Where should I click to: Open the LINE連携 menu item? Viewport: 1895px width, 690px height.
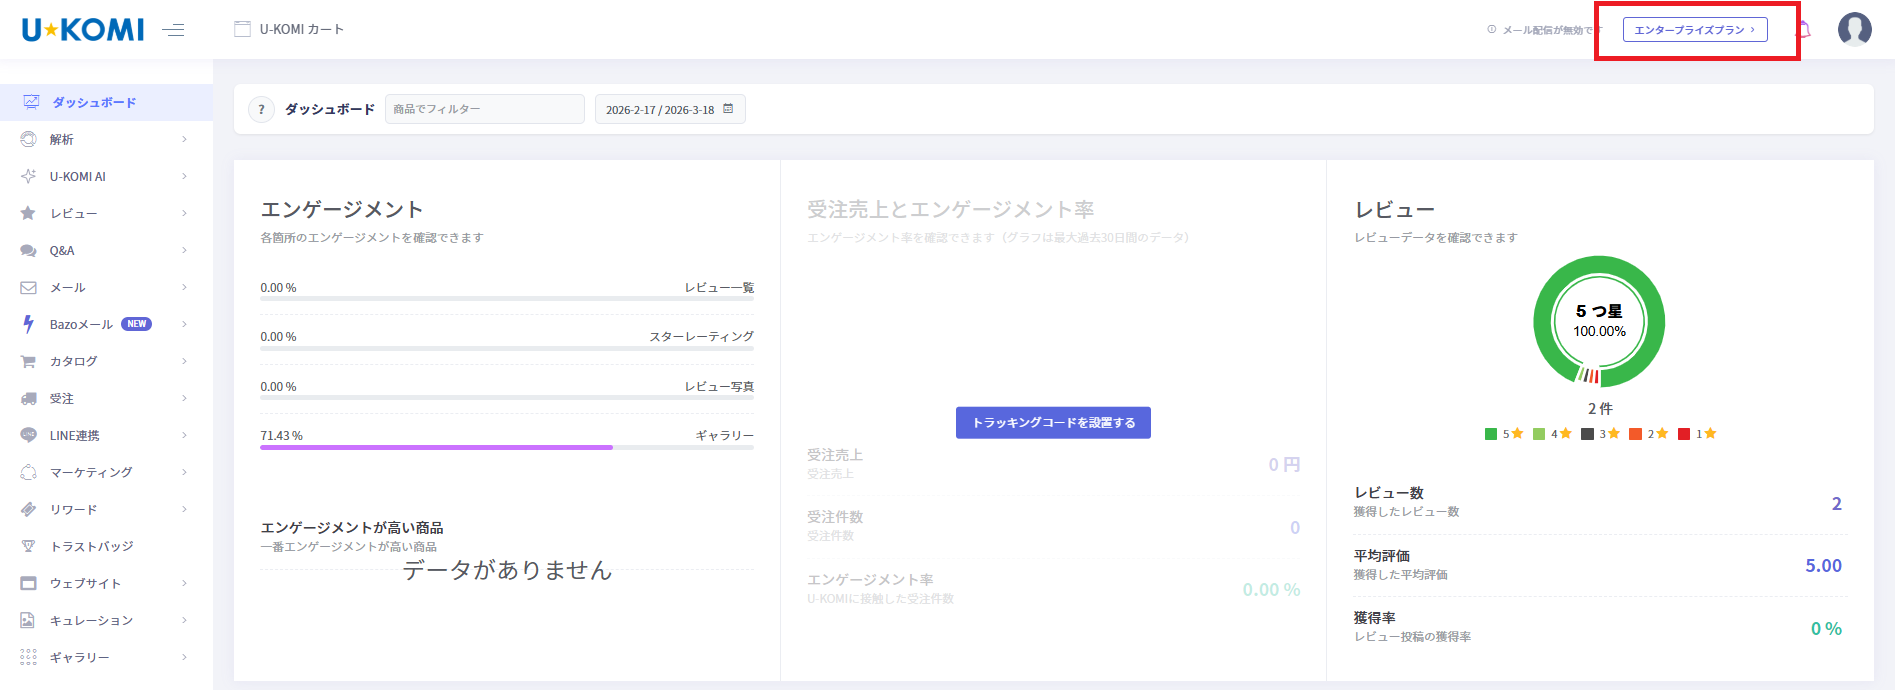[75, 435]
